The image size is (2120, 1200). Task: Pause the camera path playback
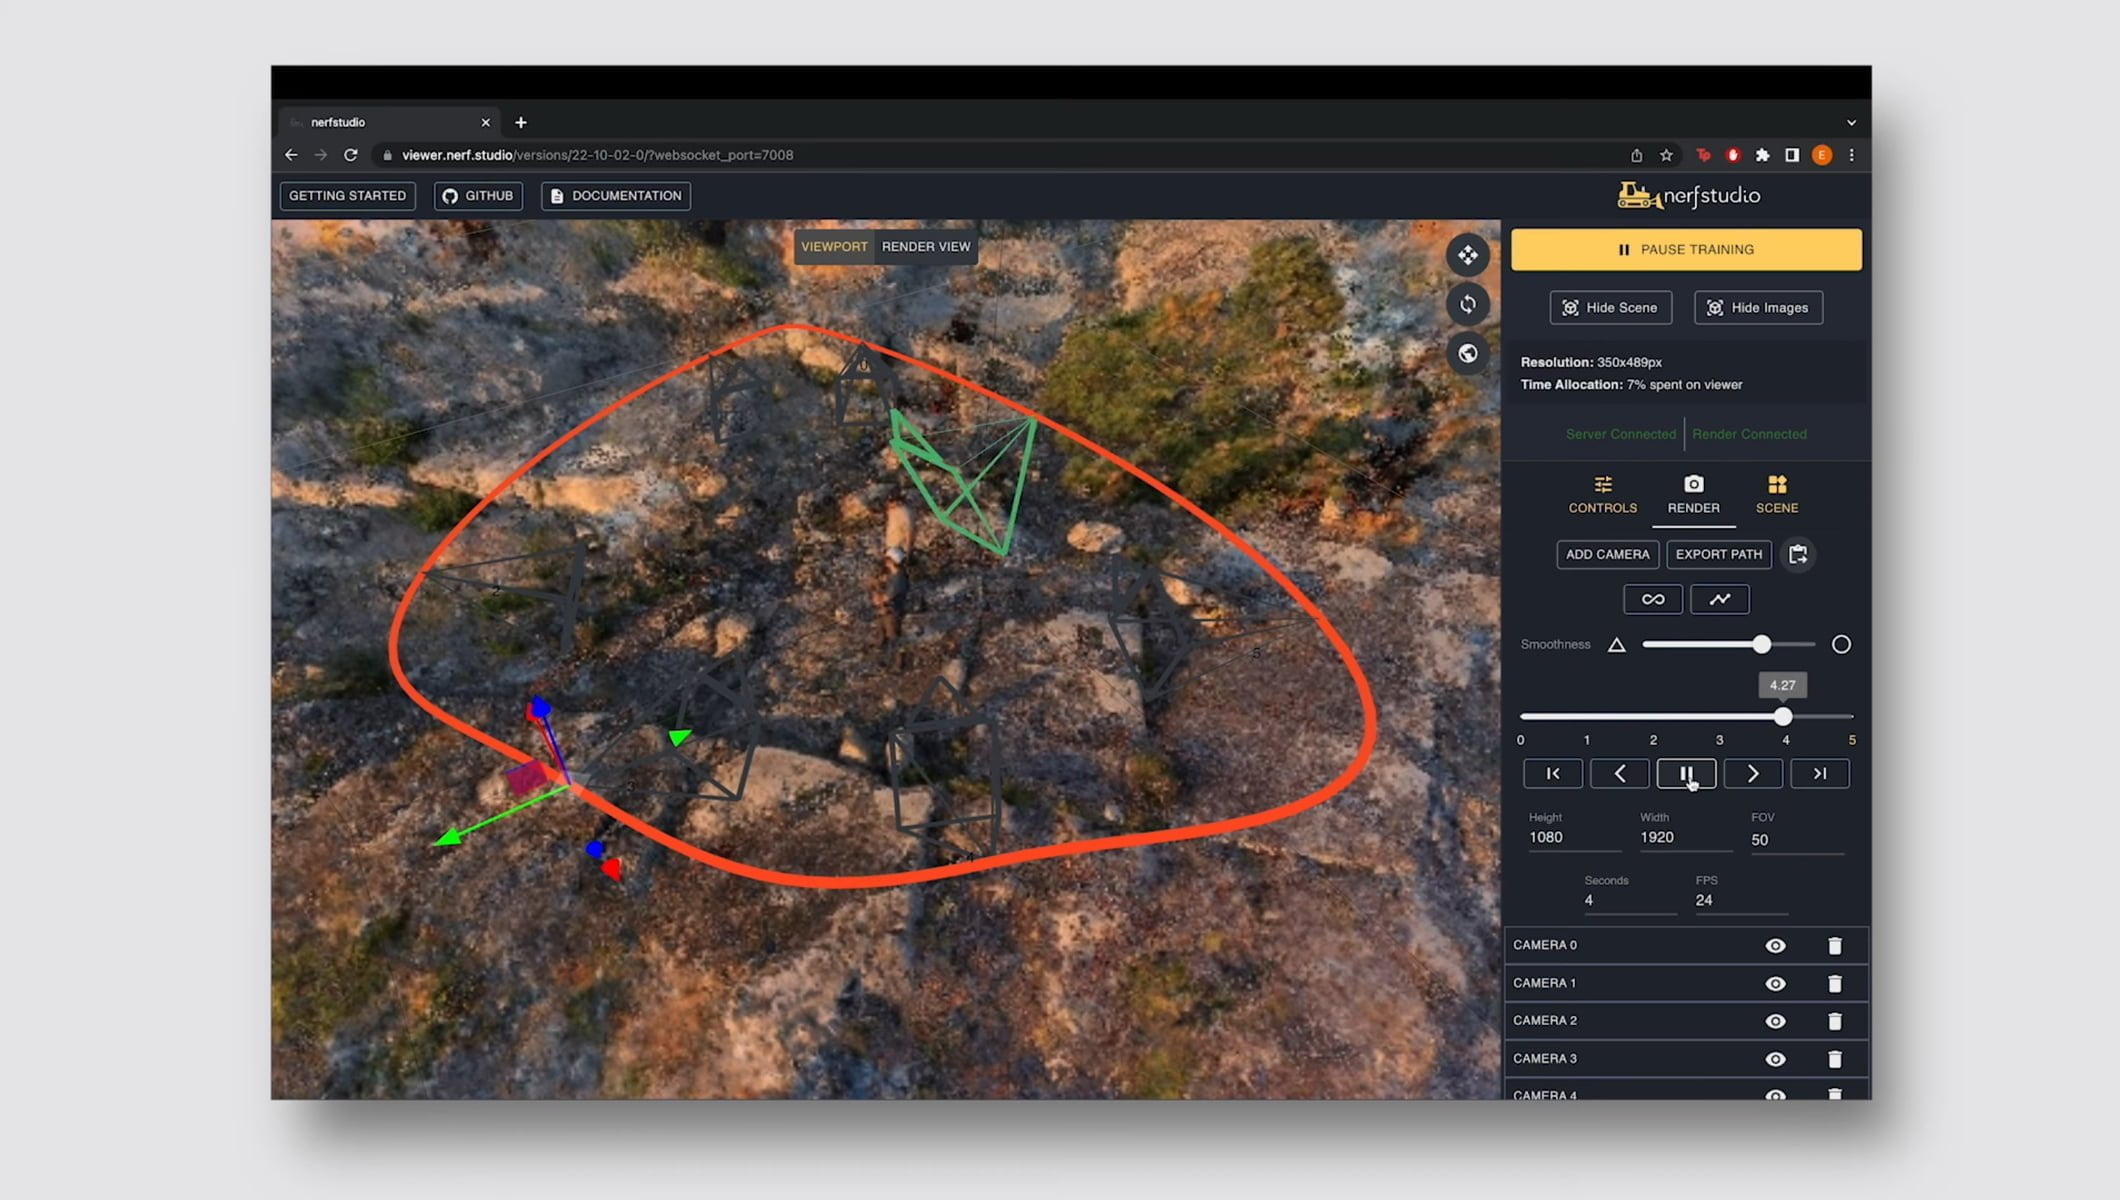1686,773
